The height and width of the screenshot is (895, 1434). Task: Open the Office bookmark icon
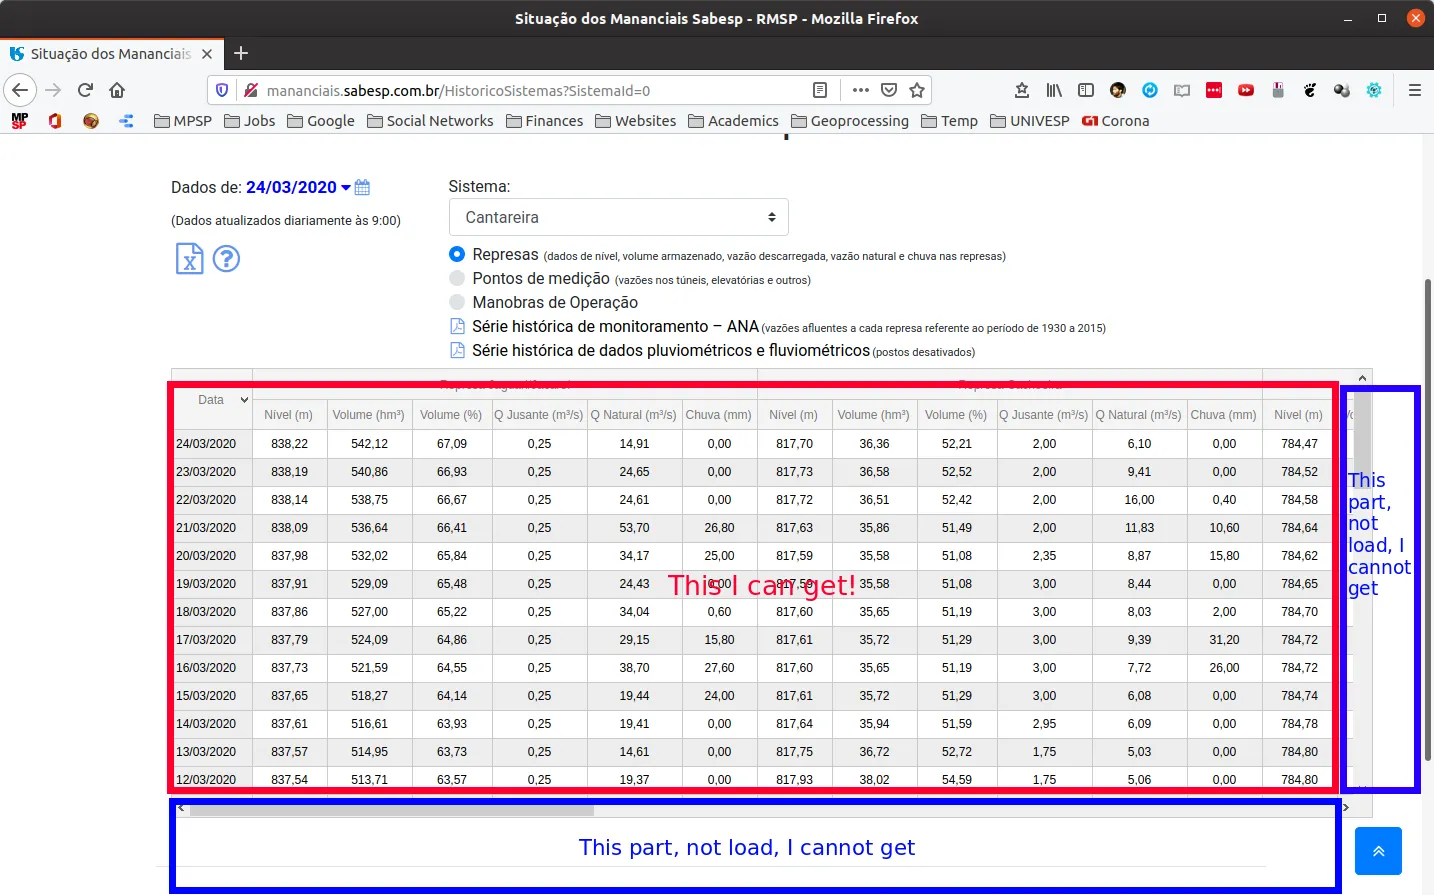pyautogui.click(x=55, y=121)
